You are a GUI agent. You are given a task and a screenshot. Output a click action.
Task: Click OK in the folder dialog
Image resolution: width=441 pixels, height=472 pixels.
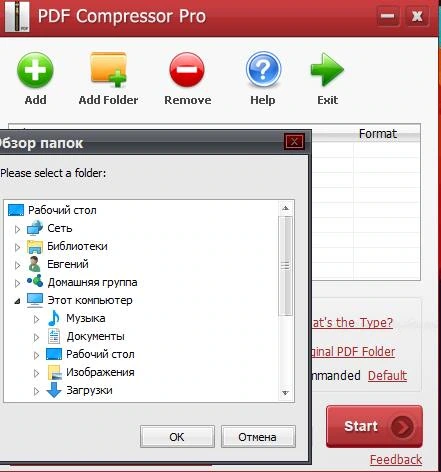point(177,436)
